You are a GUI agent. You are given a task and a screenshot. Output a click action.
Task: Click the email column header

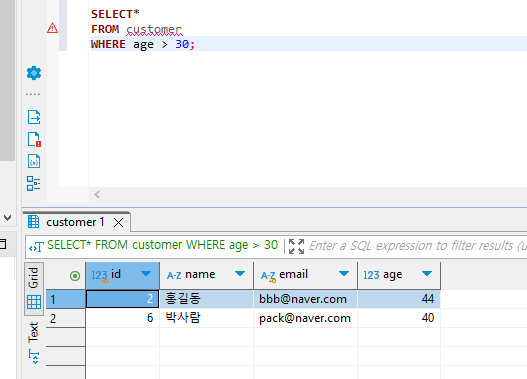[x=306, y=276]
